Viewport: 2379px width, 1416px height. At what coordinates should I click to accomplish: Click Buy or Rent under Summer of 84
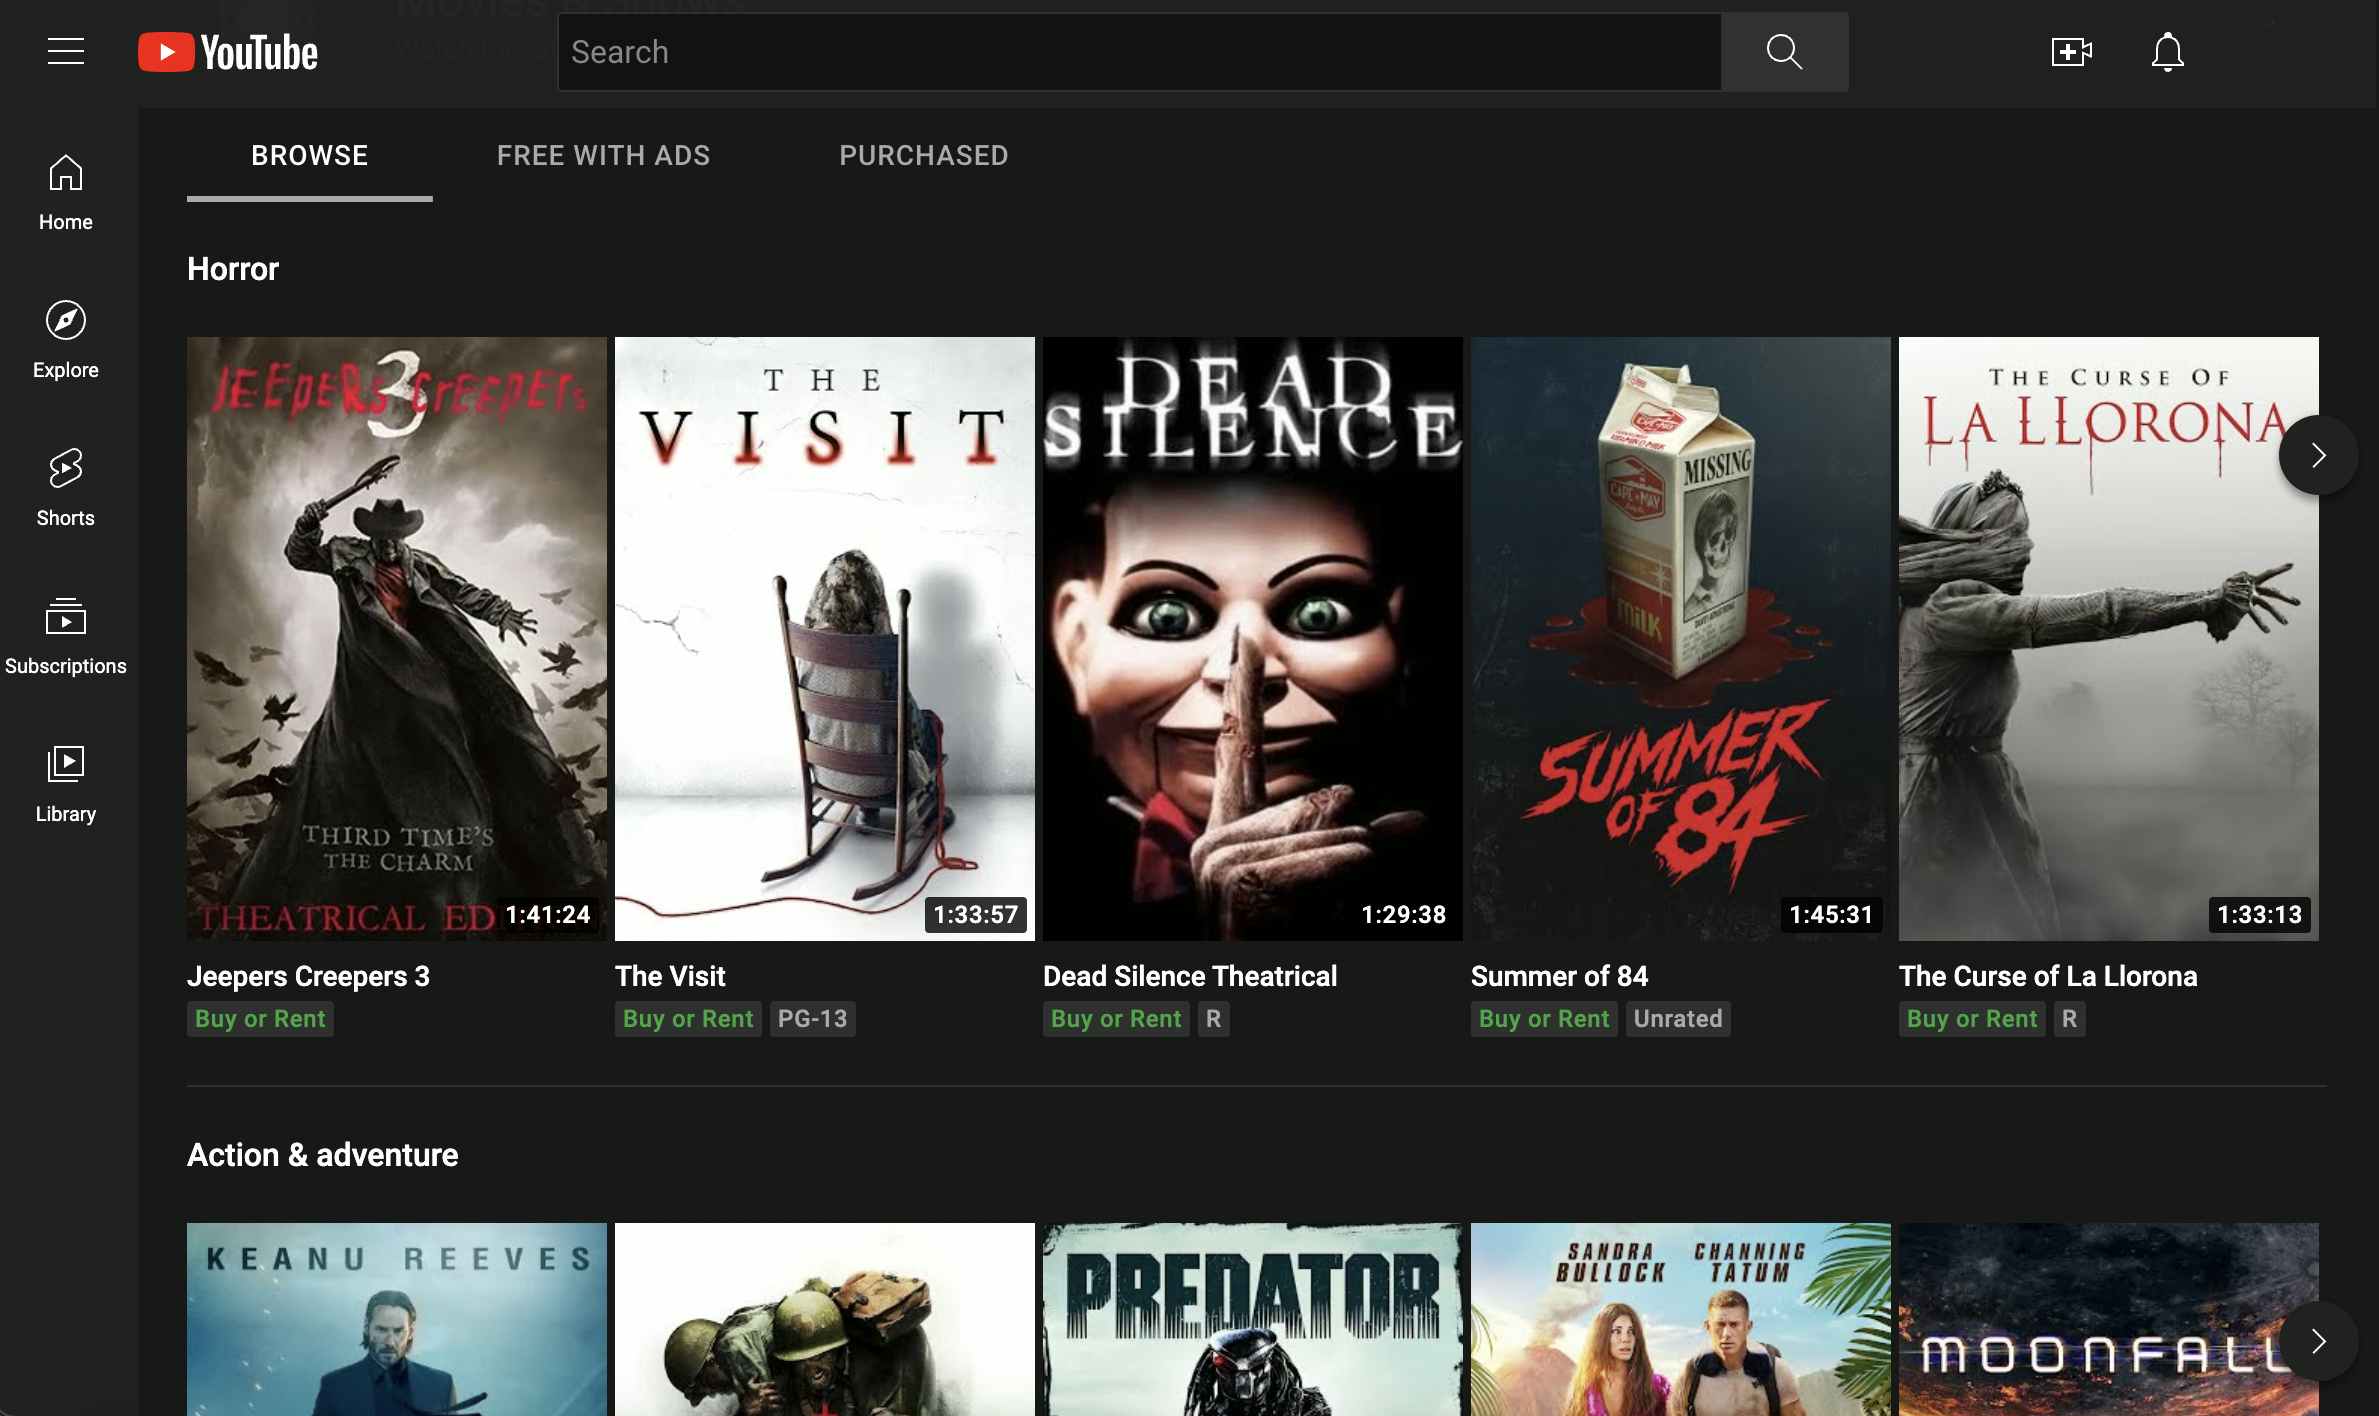(1543, 1019)
